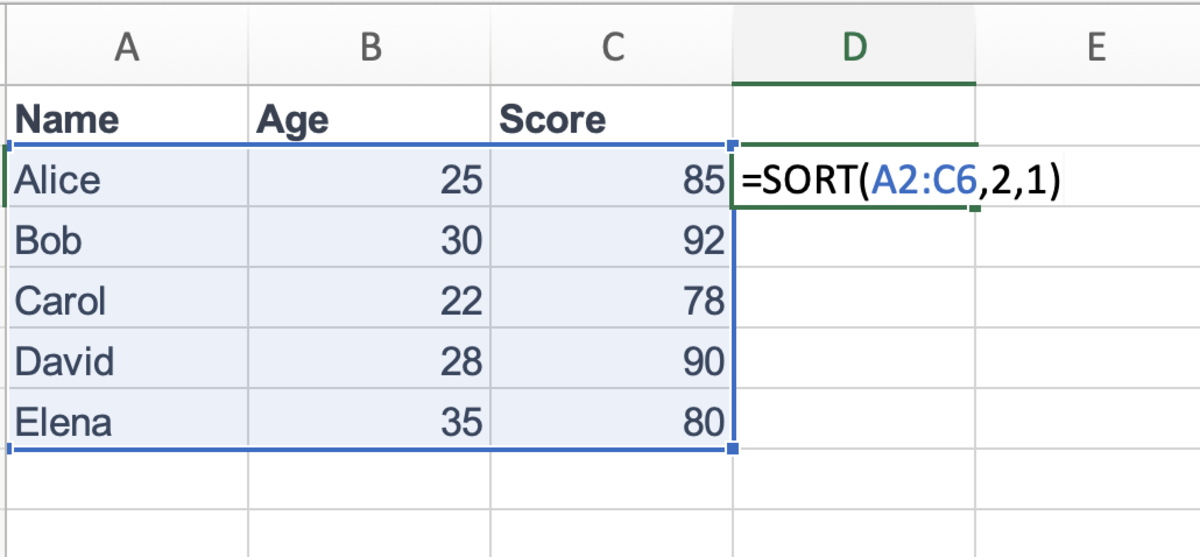Screen dimensions: 1200x557
Task: Click the range selection's bottom-right fill handle
Action: (x=735, y=448)
